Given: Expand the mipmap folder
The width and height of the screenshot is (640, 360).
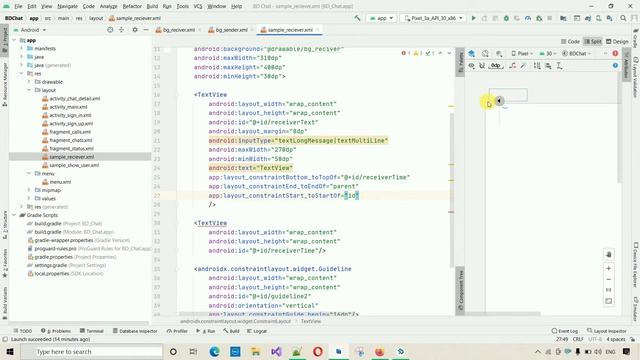Looking at the screenshot, I should 29,190.
